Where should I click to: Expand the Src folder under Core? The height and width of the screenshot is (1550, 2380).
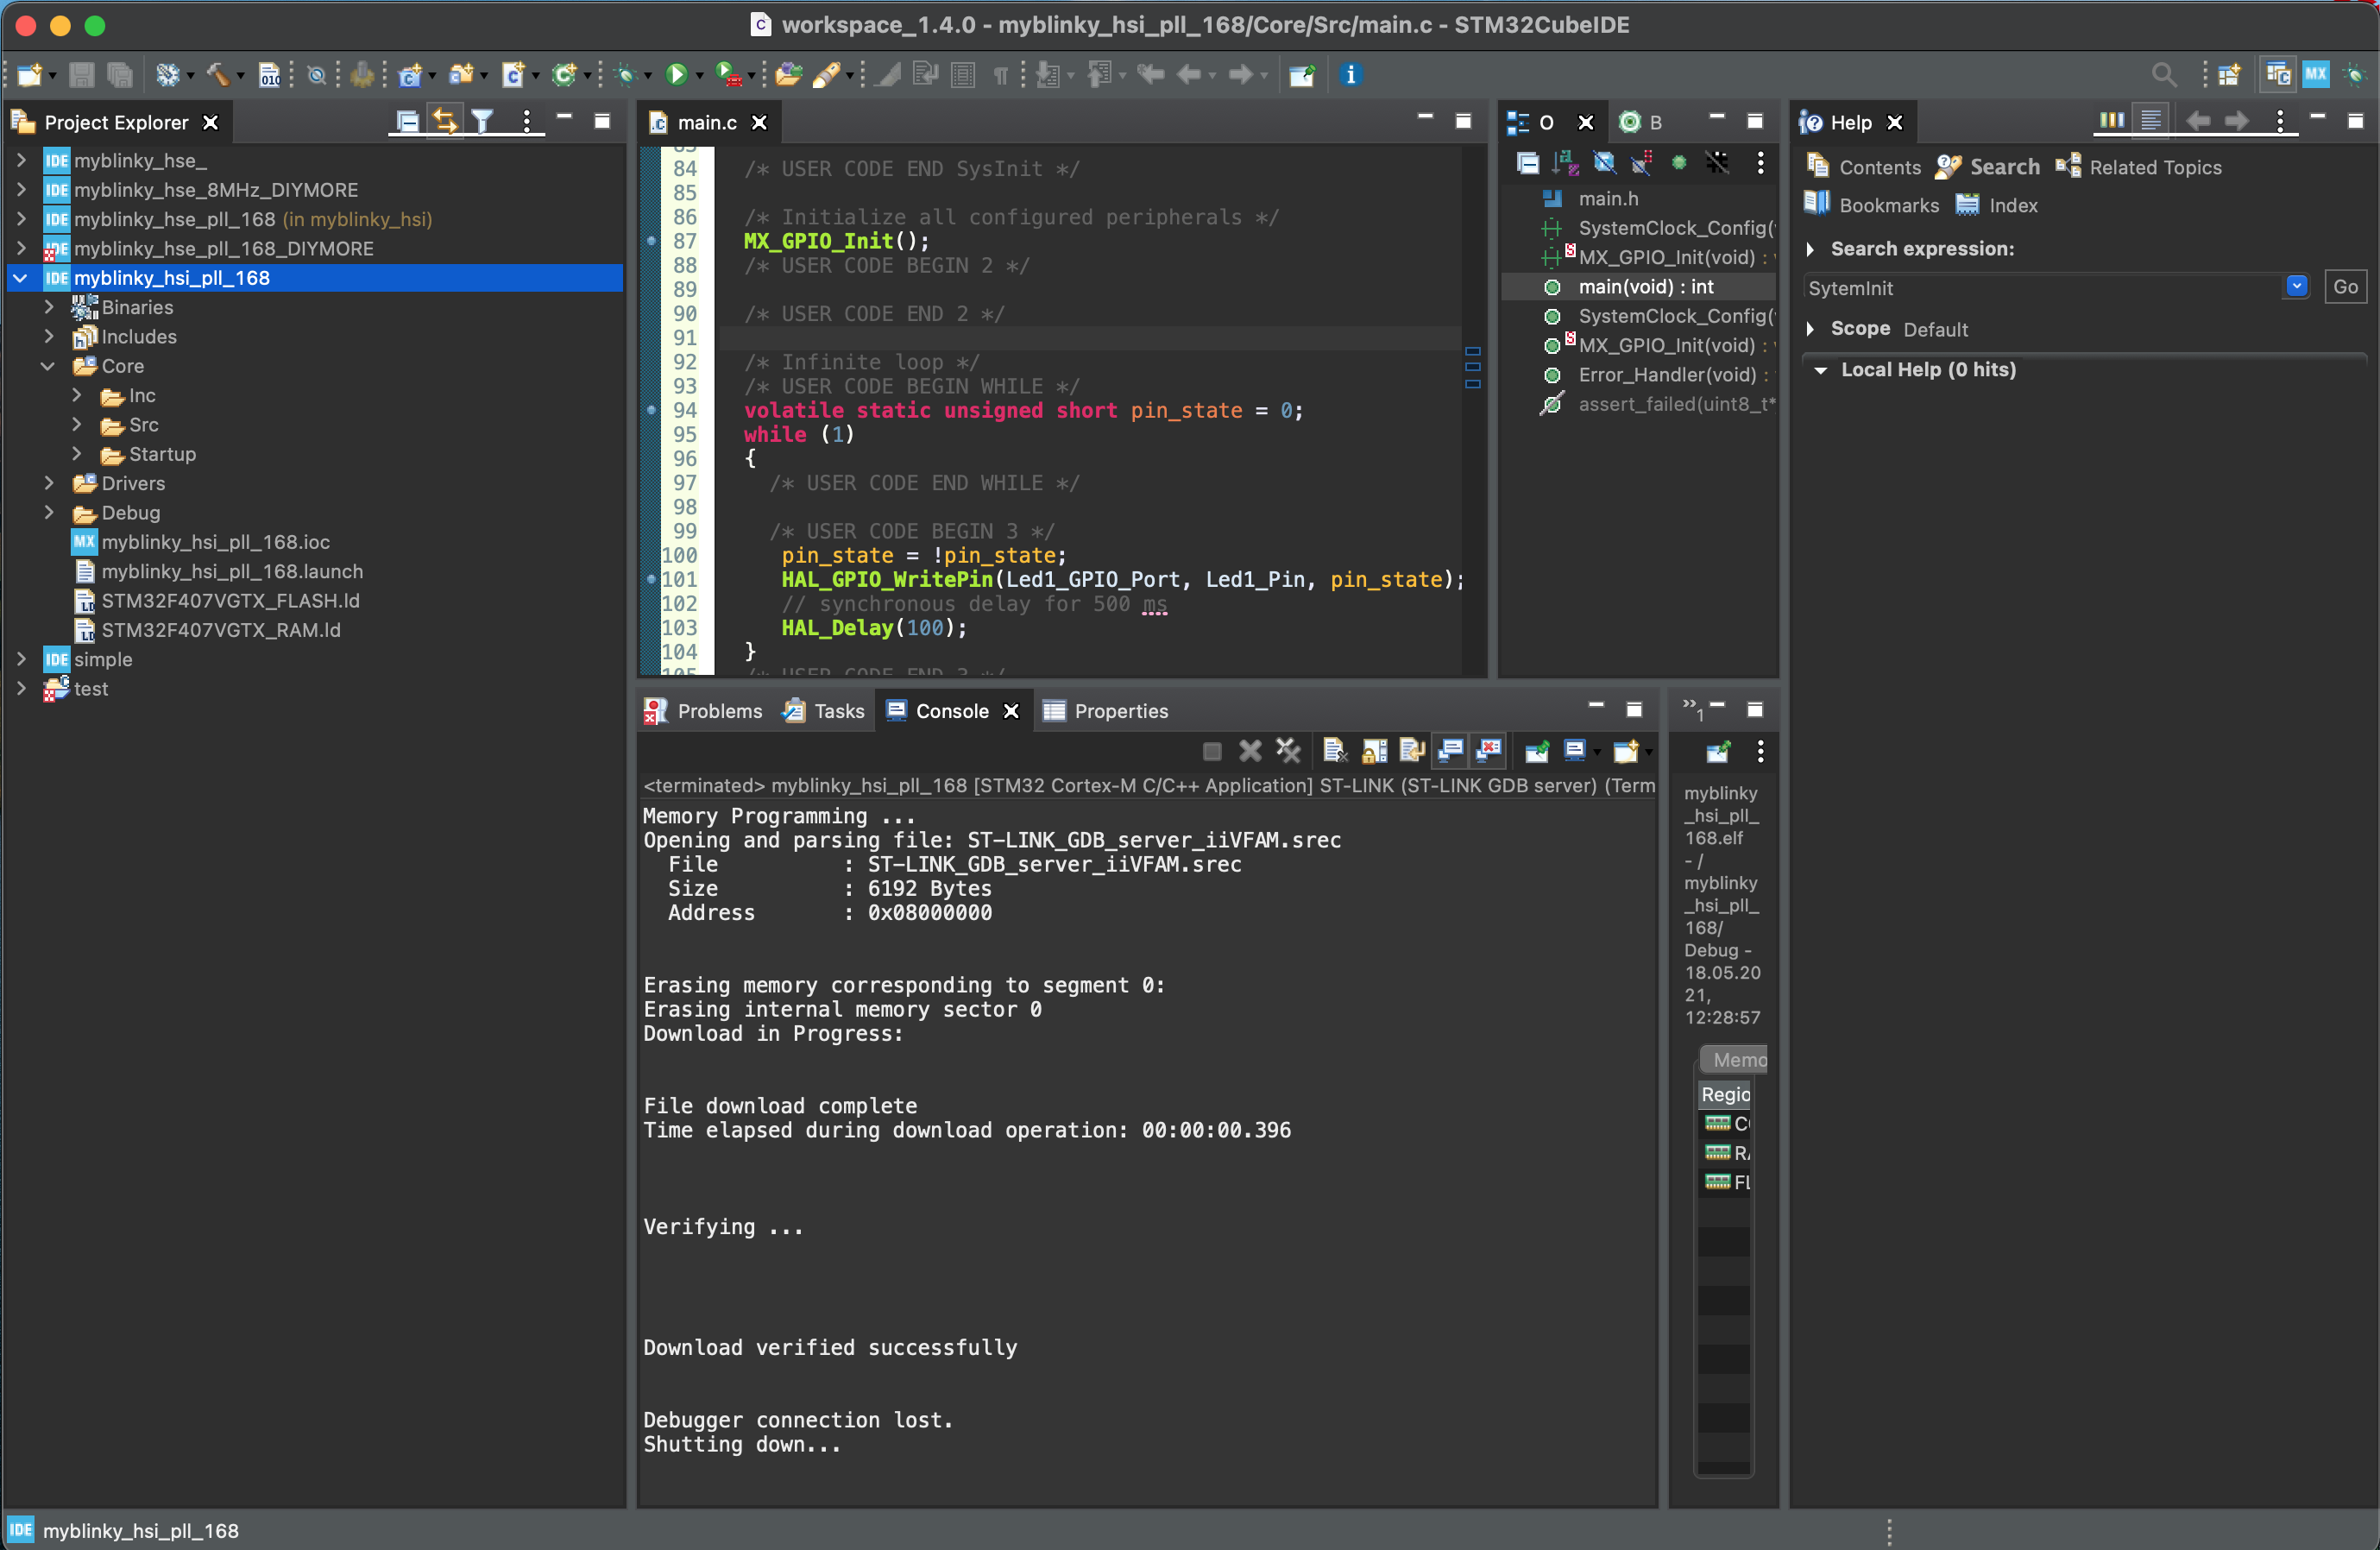click(77, 425)
